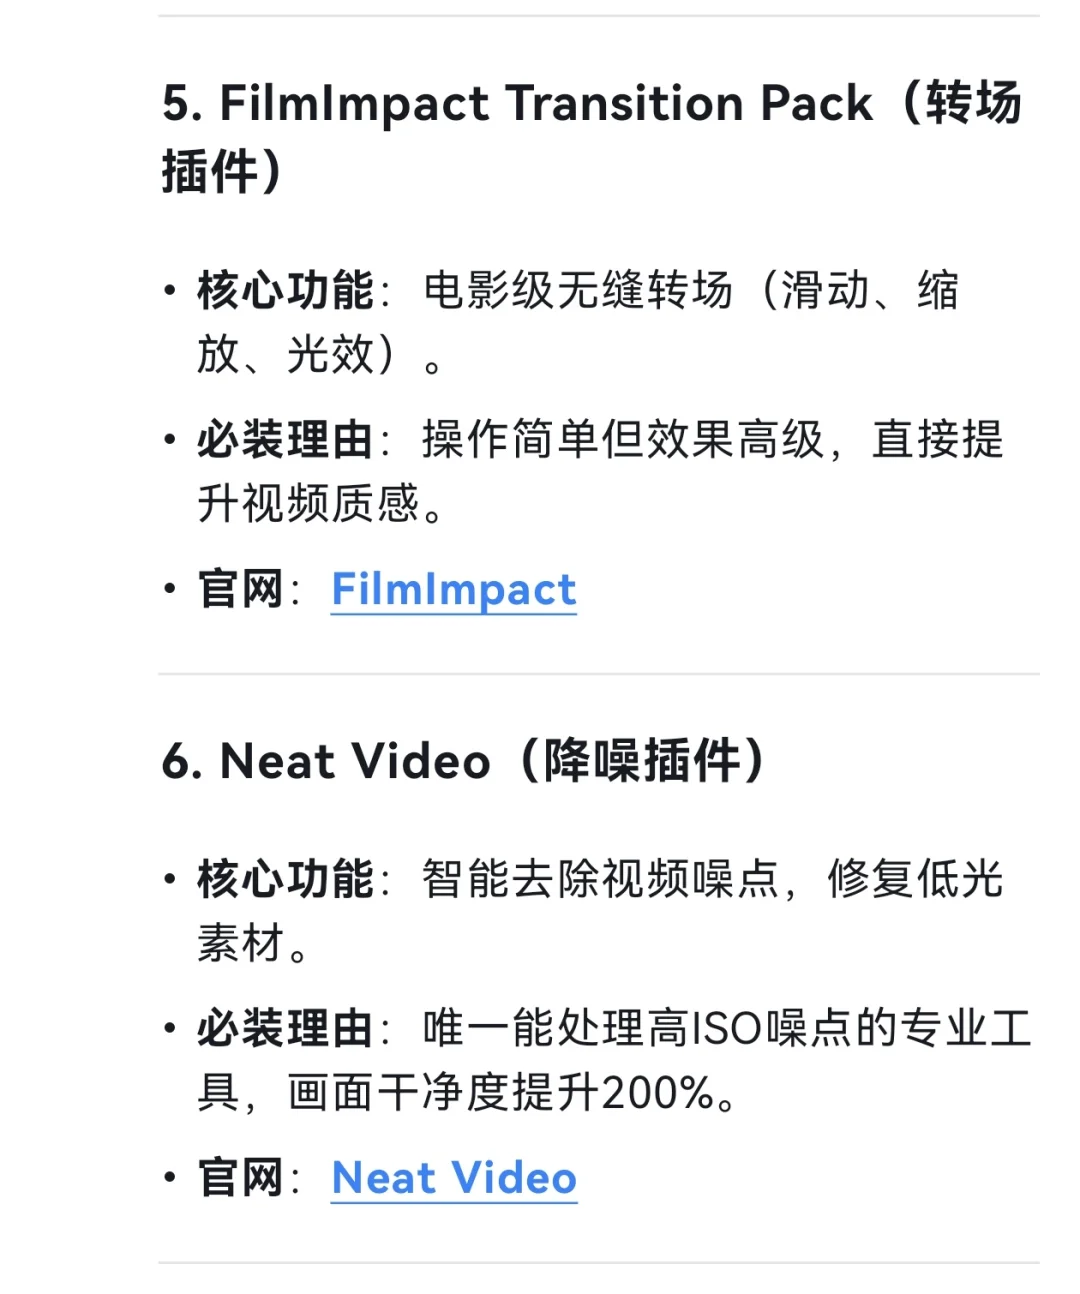Tap the 官网 label beside FilmImpact link
Screen dimensions: 1080x1294
pos(240,589)
